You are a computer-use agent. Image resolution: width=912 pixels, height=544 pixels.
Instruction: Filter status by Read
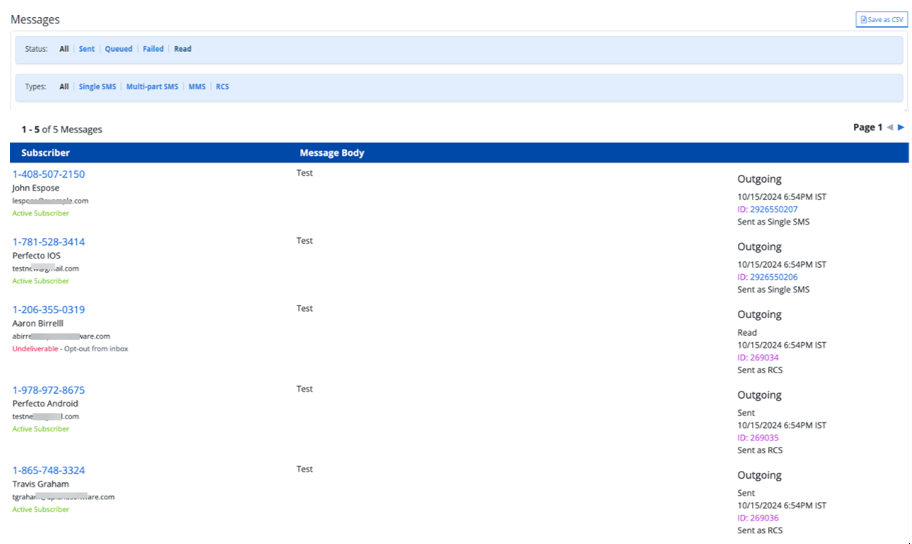click(x=182, y=49)
